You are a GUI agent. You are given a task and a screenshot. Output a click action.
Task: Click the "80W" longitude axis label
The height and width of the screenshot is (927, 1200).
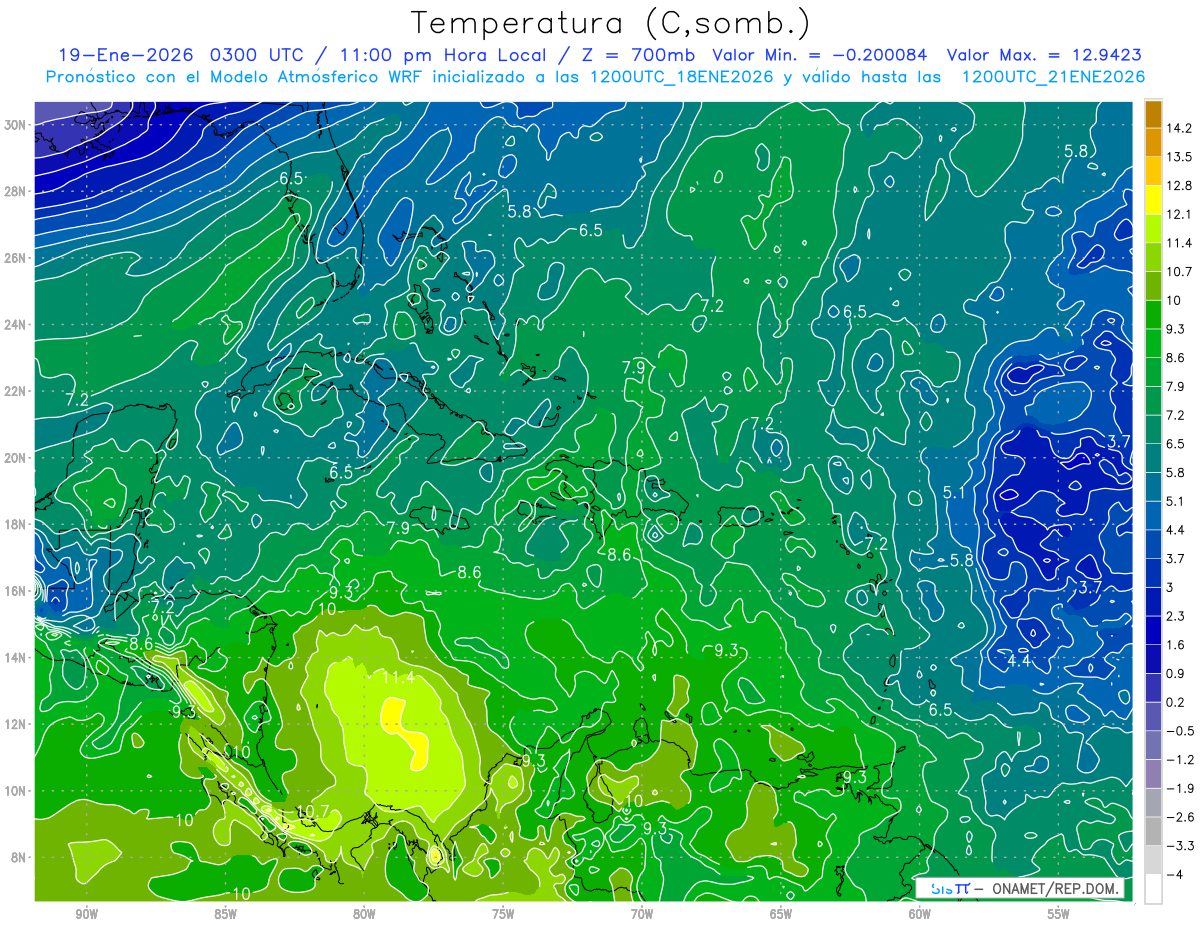point(364,914)
